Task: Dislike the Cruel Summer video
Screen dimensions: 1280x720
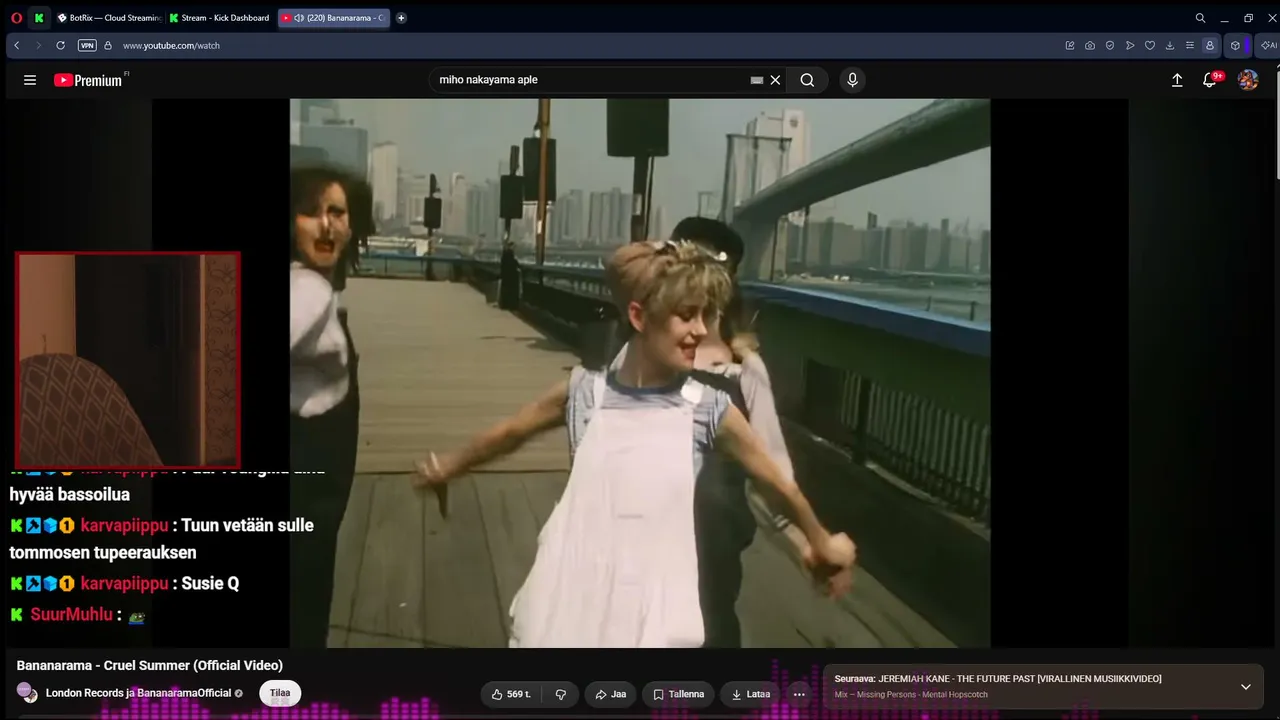Action: (560, 694)
